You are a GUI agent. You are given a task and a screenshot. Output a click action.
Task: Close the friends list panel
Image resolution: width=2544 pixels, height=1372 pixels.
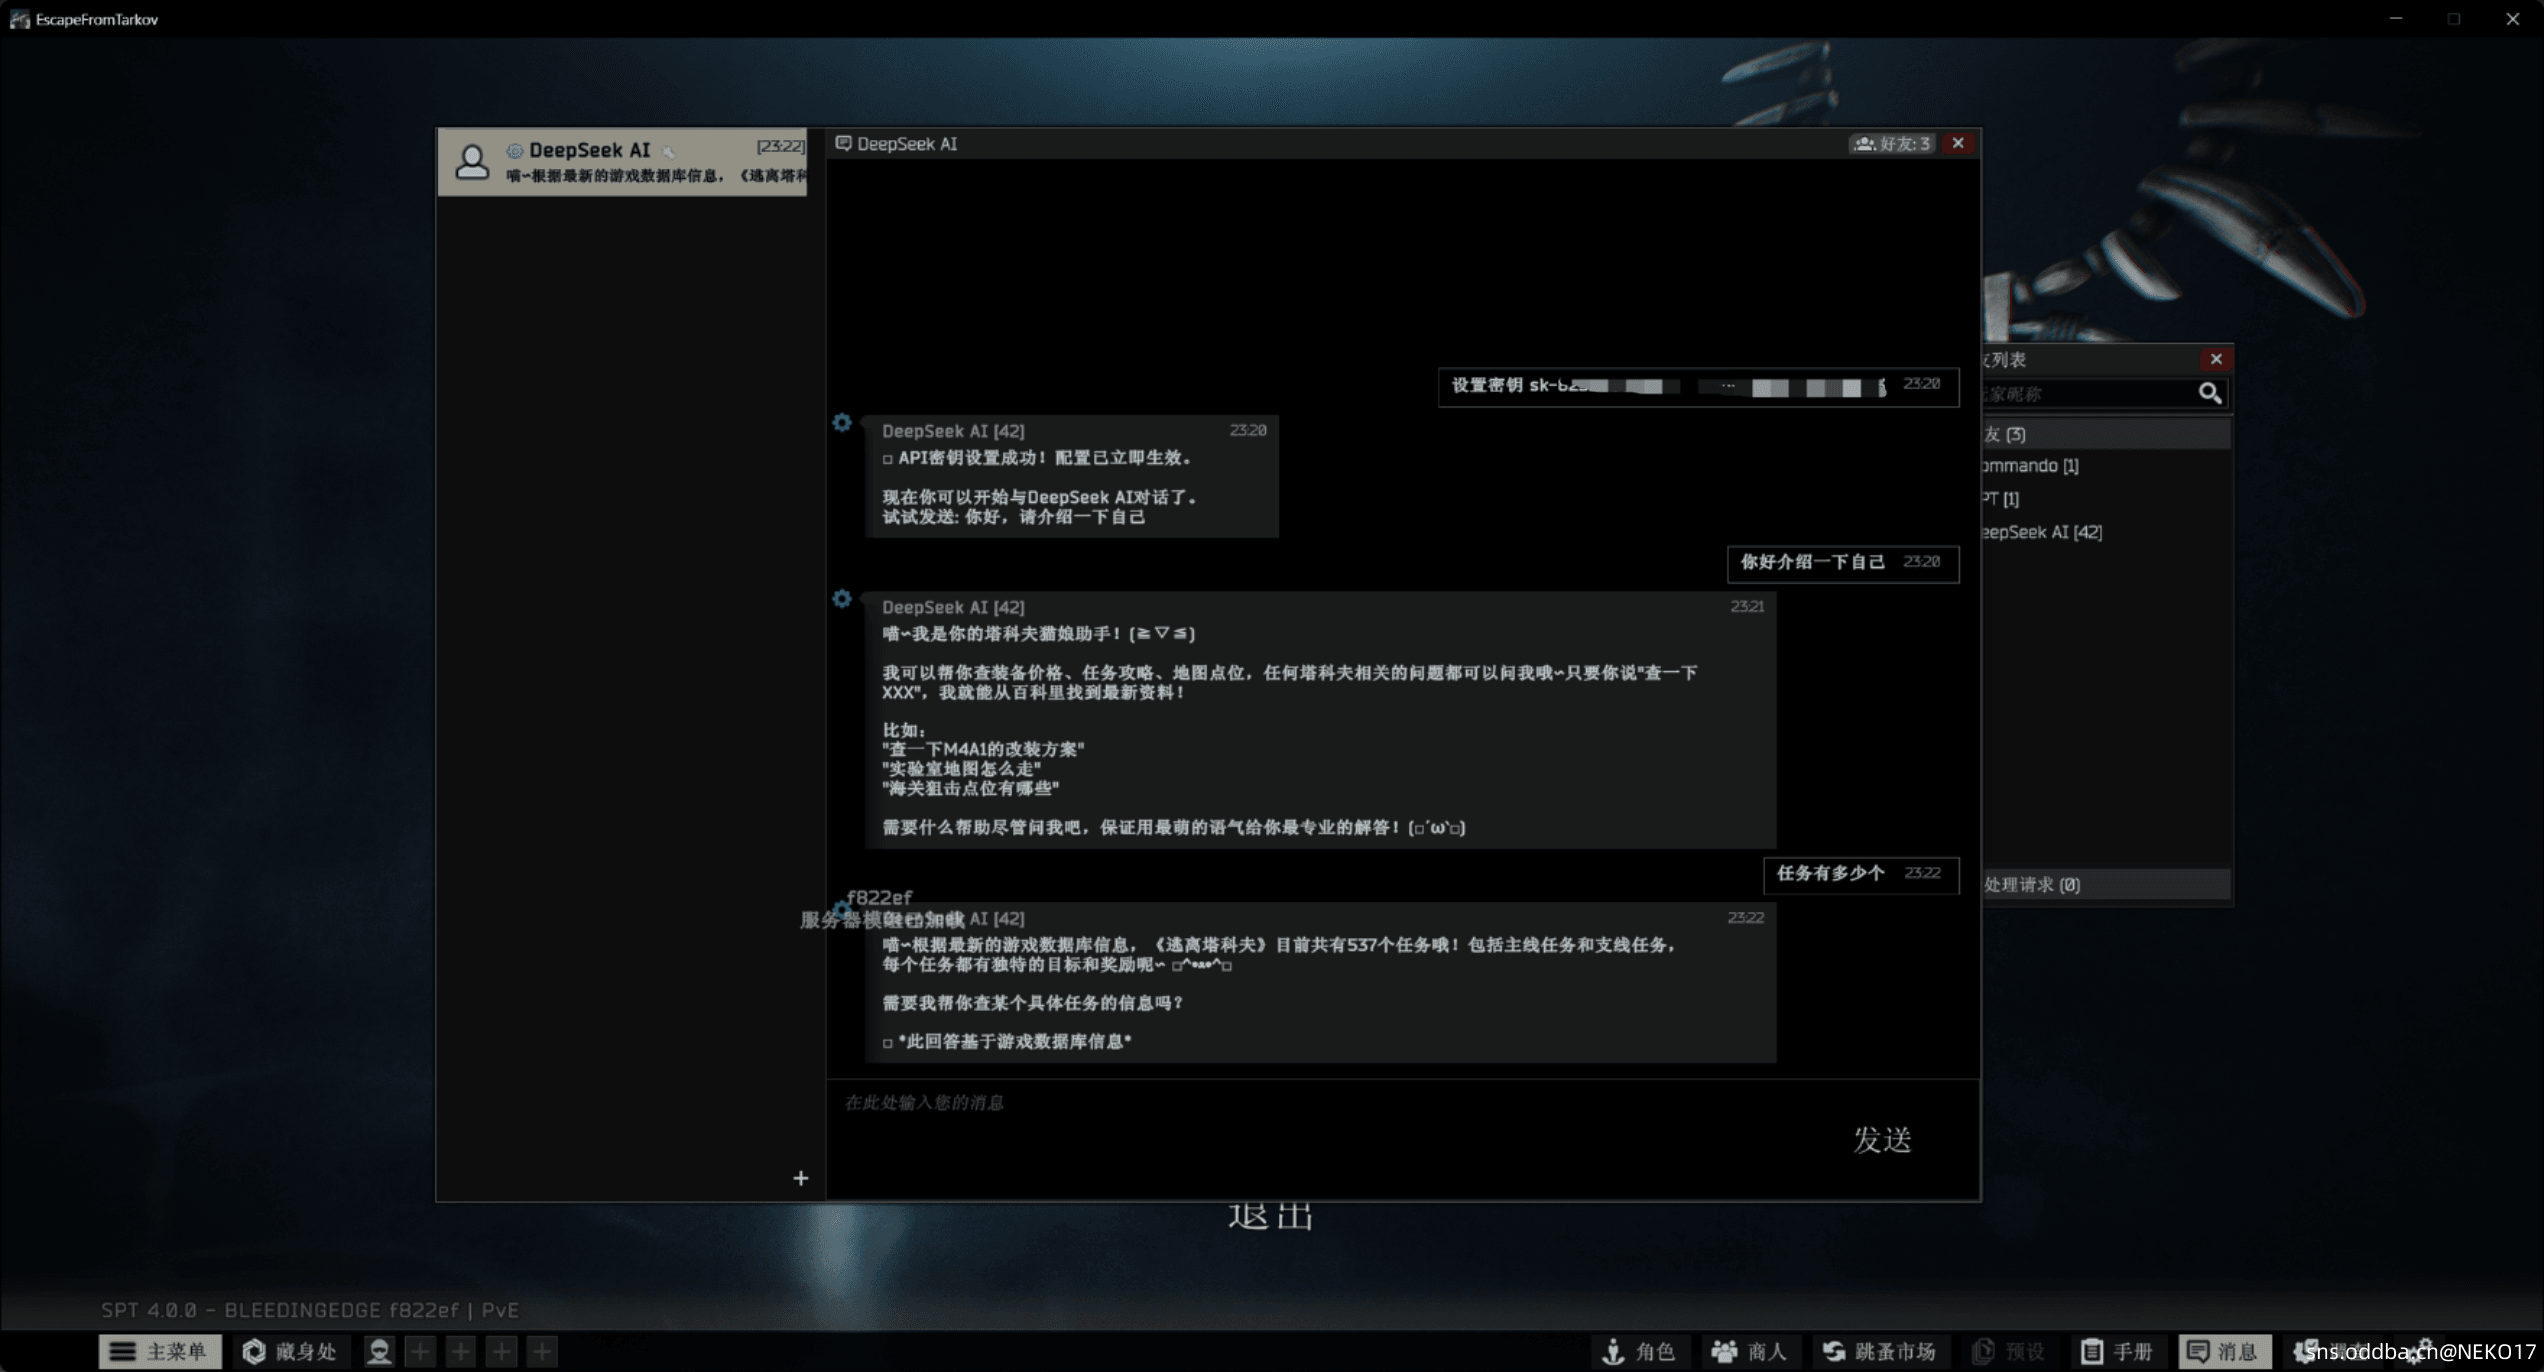2216,359
